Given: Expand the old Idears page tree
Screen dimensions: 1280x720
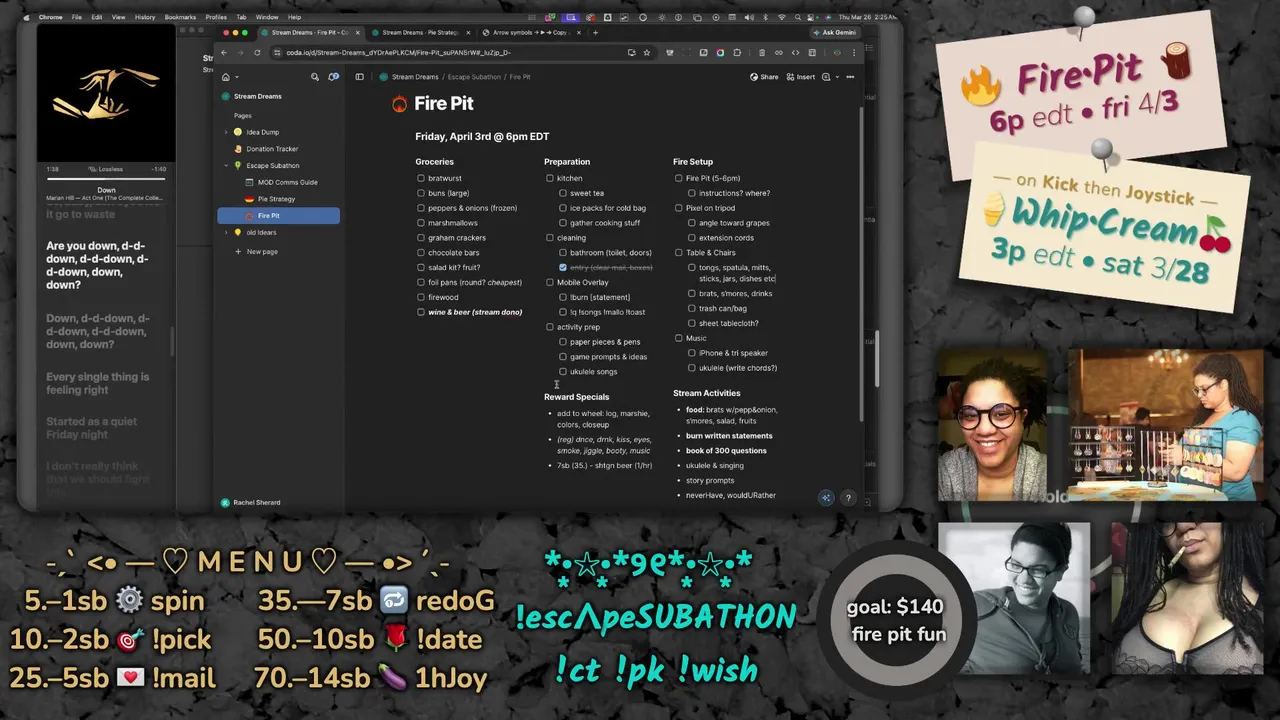Looking at the screenshot, I should (x=226, y=232).
